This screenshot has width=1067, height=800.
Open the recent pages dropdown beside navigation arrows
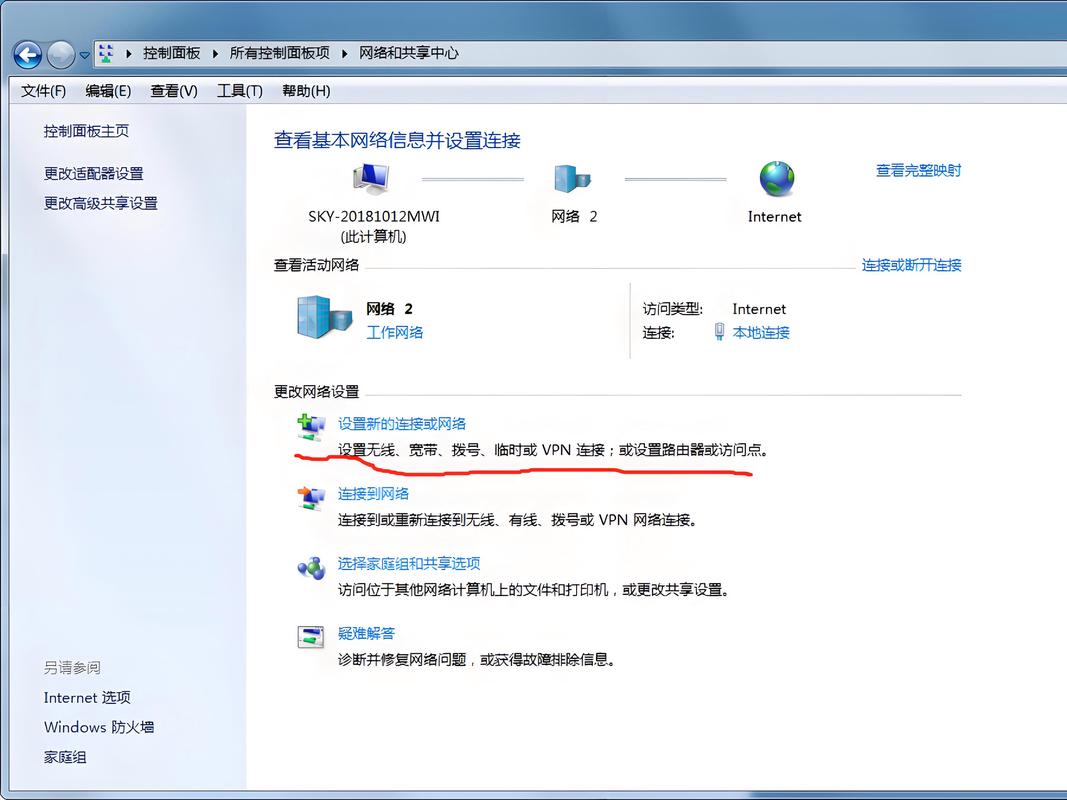pos(85,56)
